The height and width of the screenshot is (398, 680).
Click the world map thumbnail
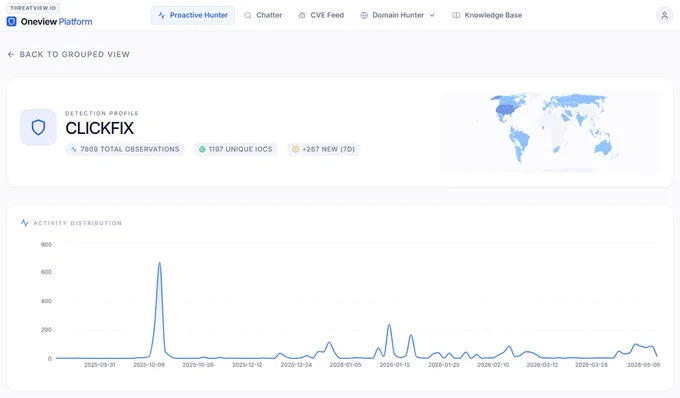pyautogui.click(x=550, y=132)
